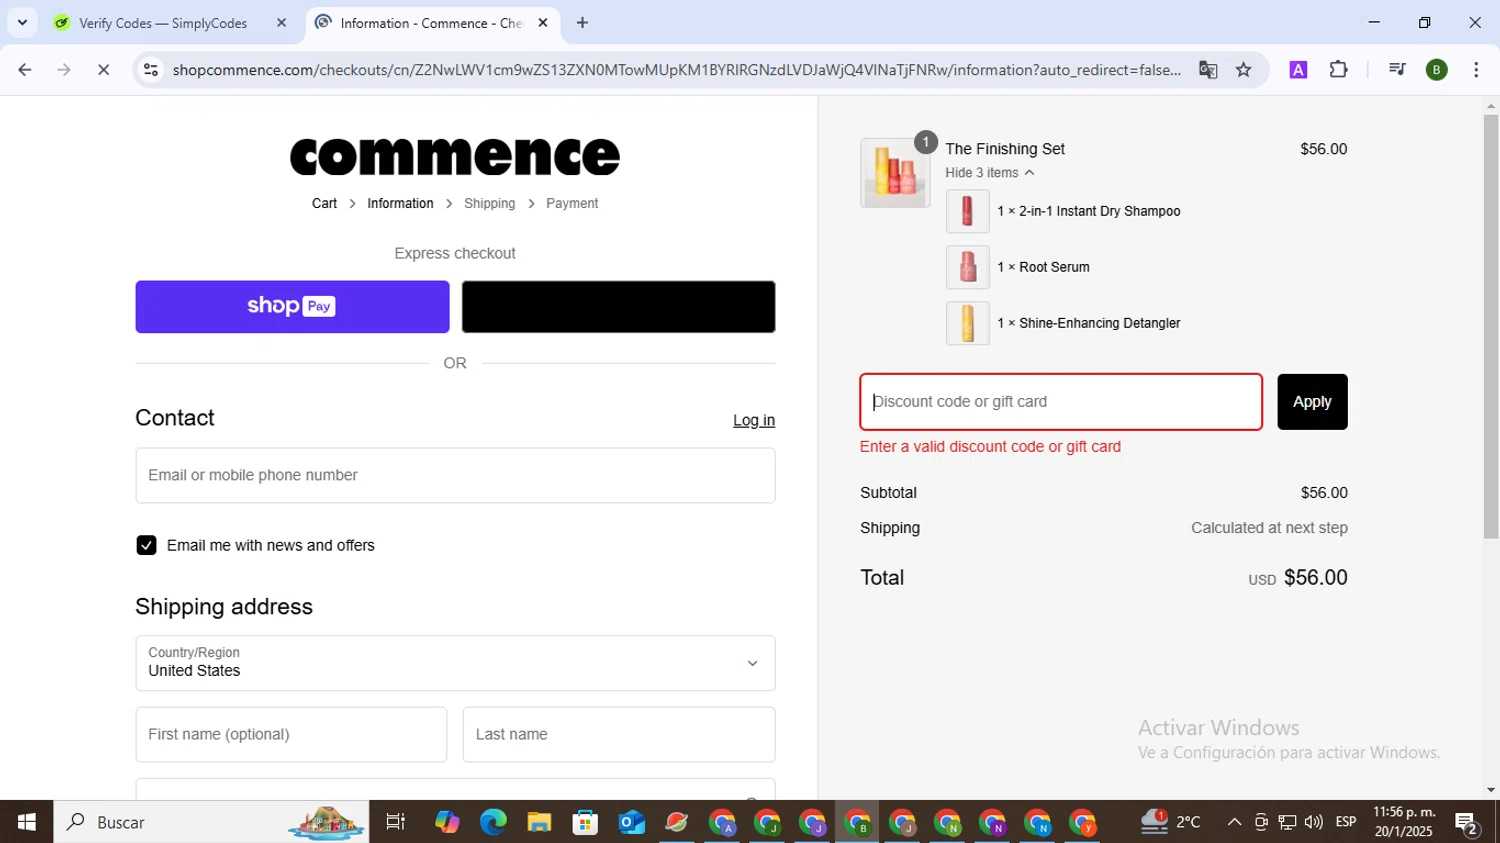Uncheck Email me with news and offers

[x=146, y=545]
